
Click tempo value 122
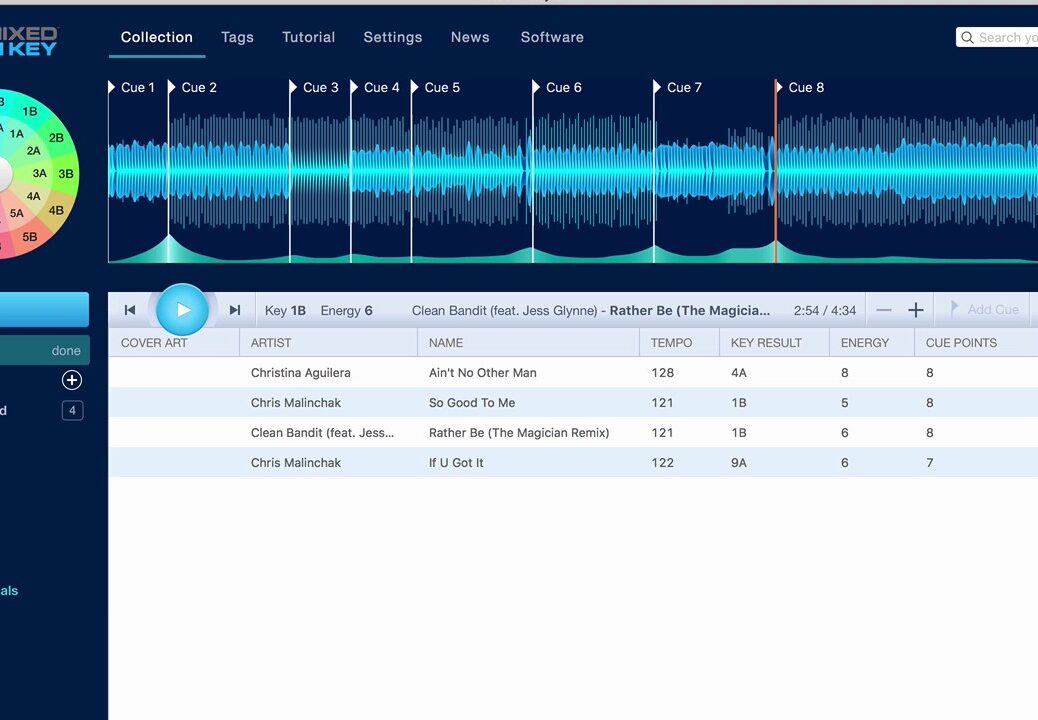tap(663, 463)
